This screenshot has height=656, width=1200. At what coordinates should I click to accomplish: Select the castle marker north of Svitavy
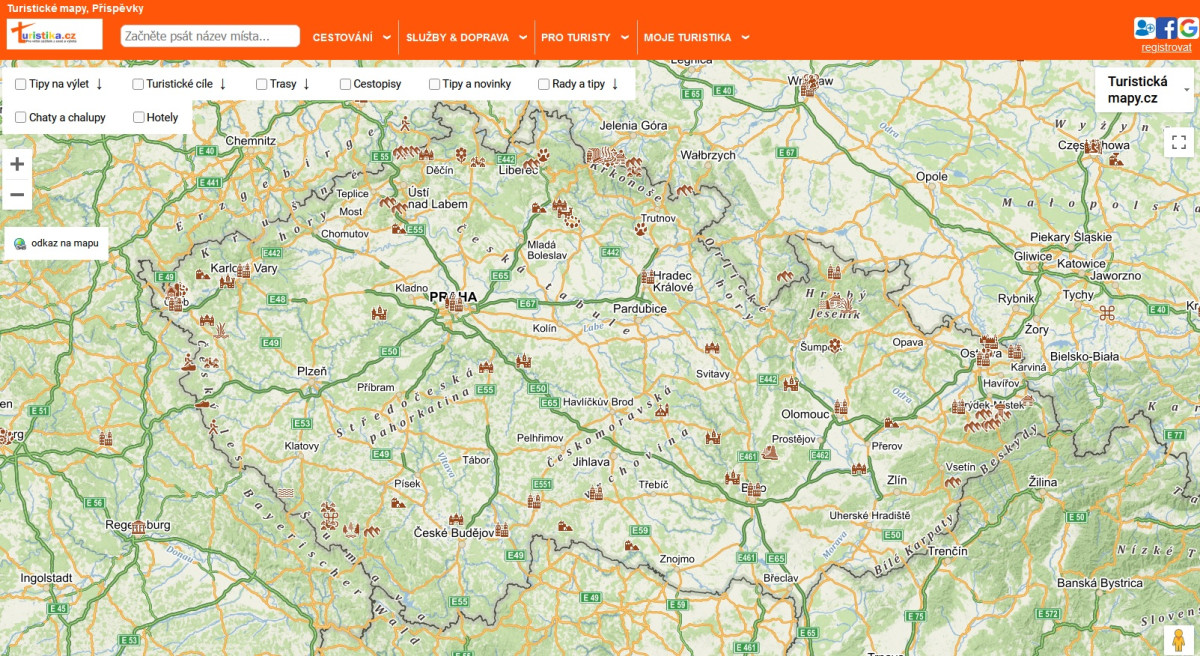click(x=712, y=348)
